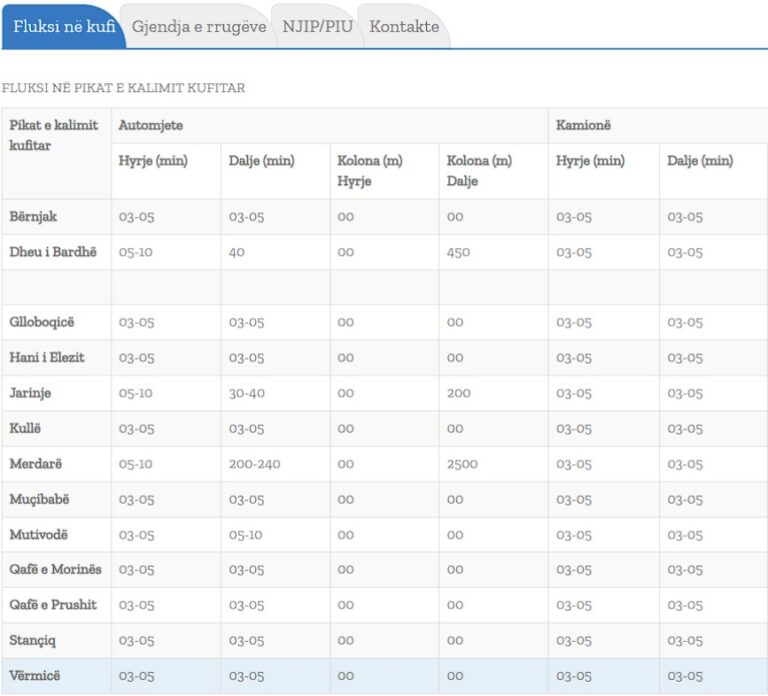Click Merdarë exit time 200-240
768x696 pixels.
coord(254,464)
